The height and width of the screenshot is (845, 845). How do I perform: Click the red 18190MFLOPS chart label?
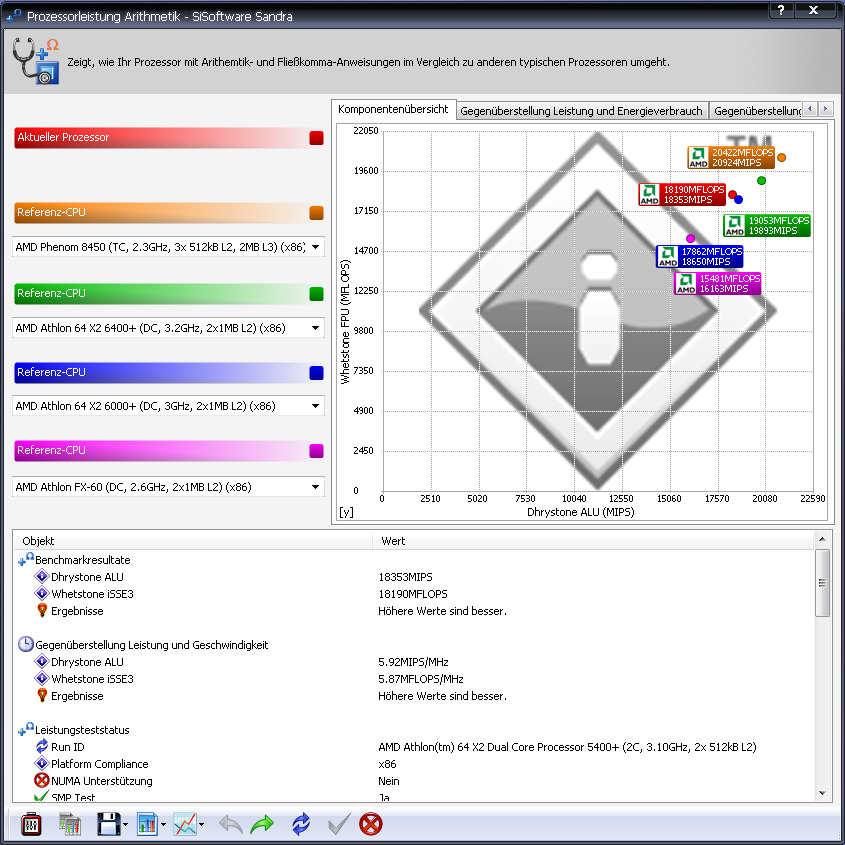click(x=682, y=195)
